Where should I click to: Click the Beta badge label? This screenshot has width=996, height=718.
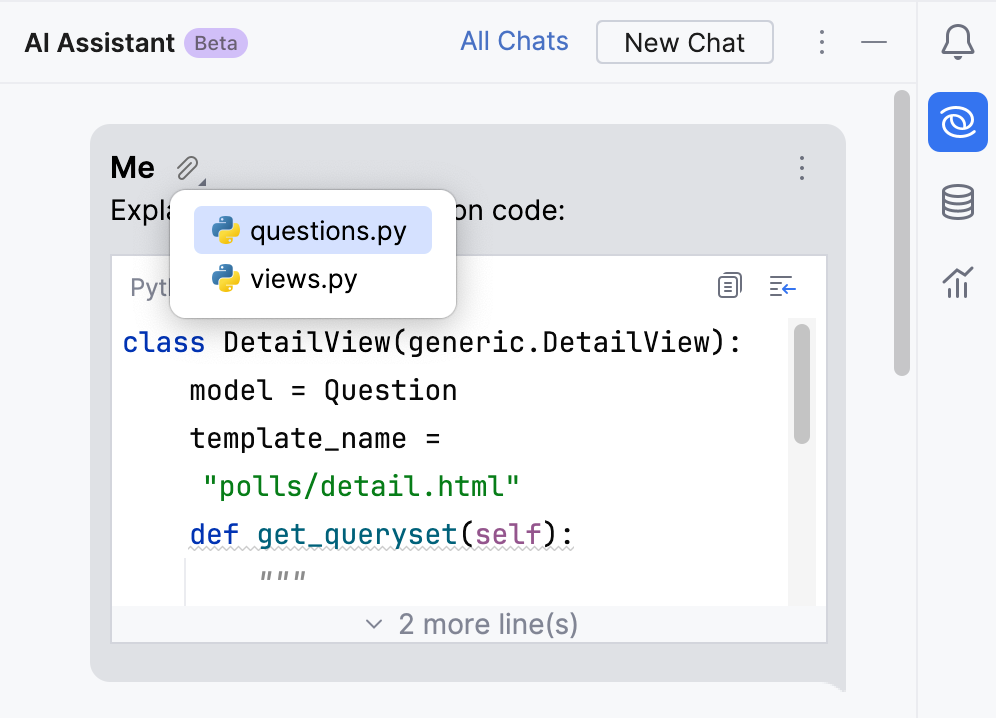pos(216,43)
